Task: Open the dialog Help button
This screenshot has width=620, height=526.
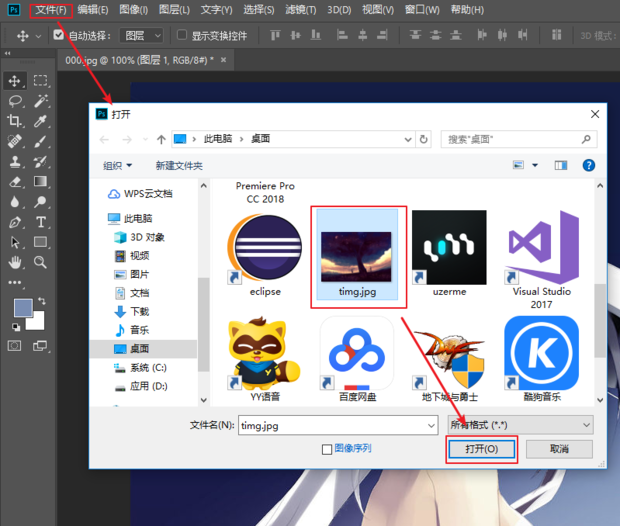Action: (x=588, y=165)
